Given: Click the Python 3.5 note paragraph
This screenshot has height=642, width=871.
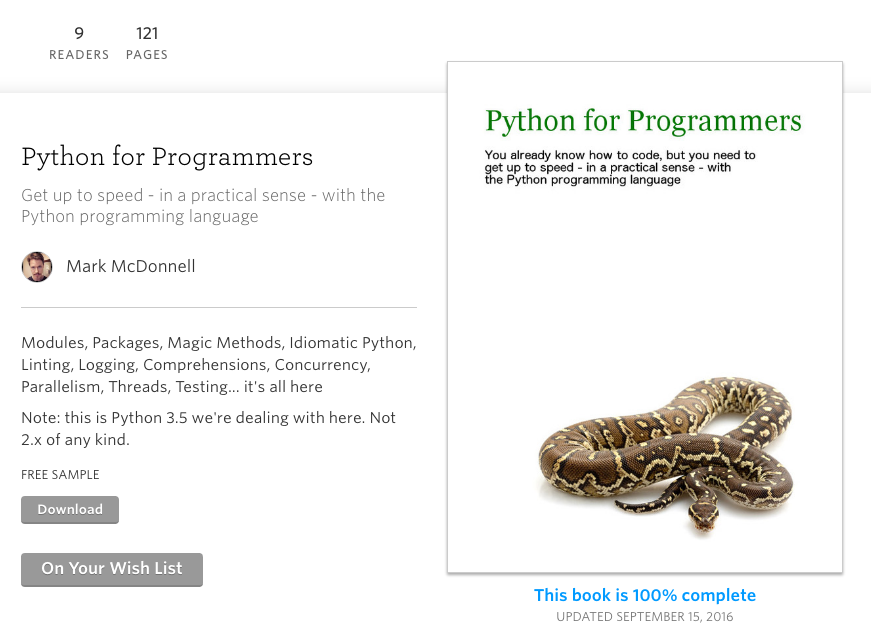Looking at the screenshot, I should tap(208, 429).
